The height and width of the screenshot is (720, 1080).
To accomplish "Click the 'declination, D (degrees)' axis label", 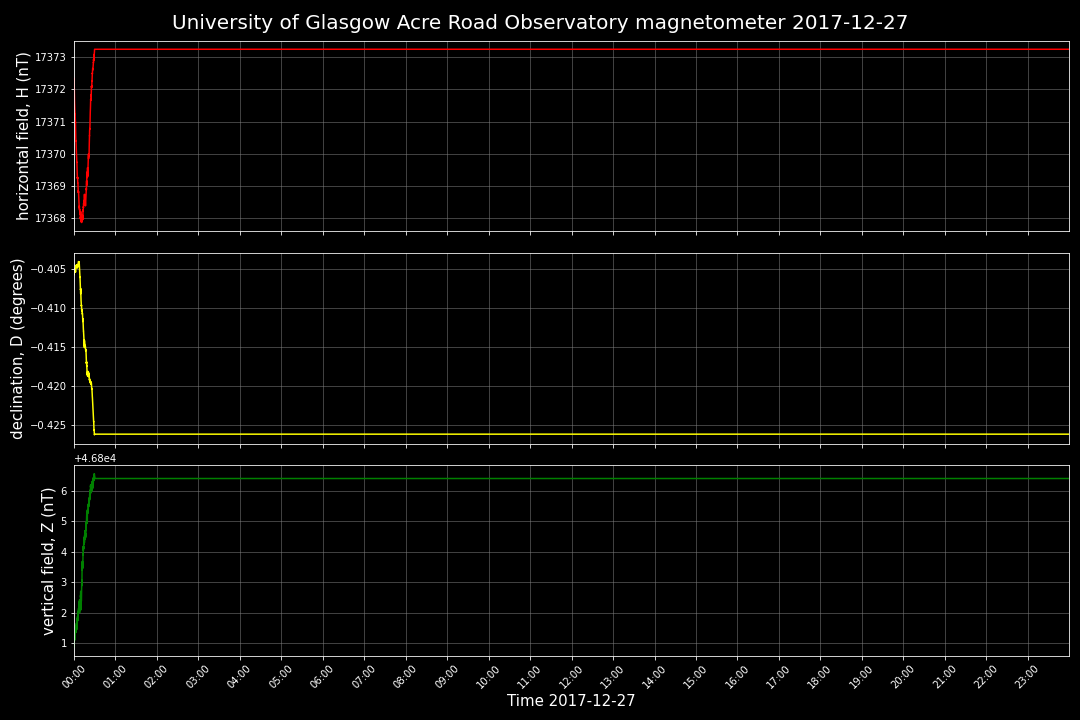I will 17,349.
